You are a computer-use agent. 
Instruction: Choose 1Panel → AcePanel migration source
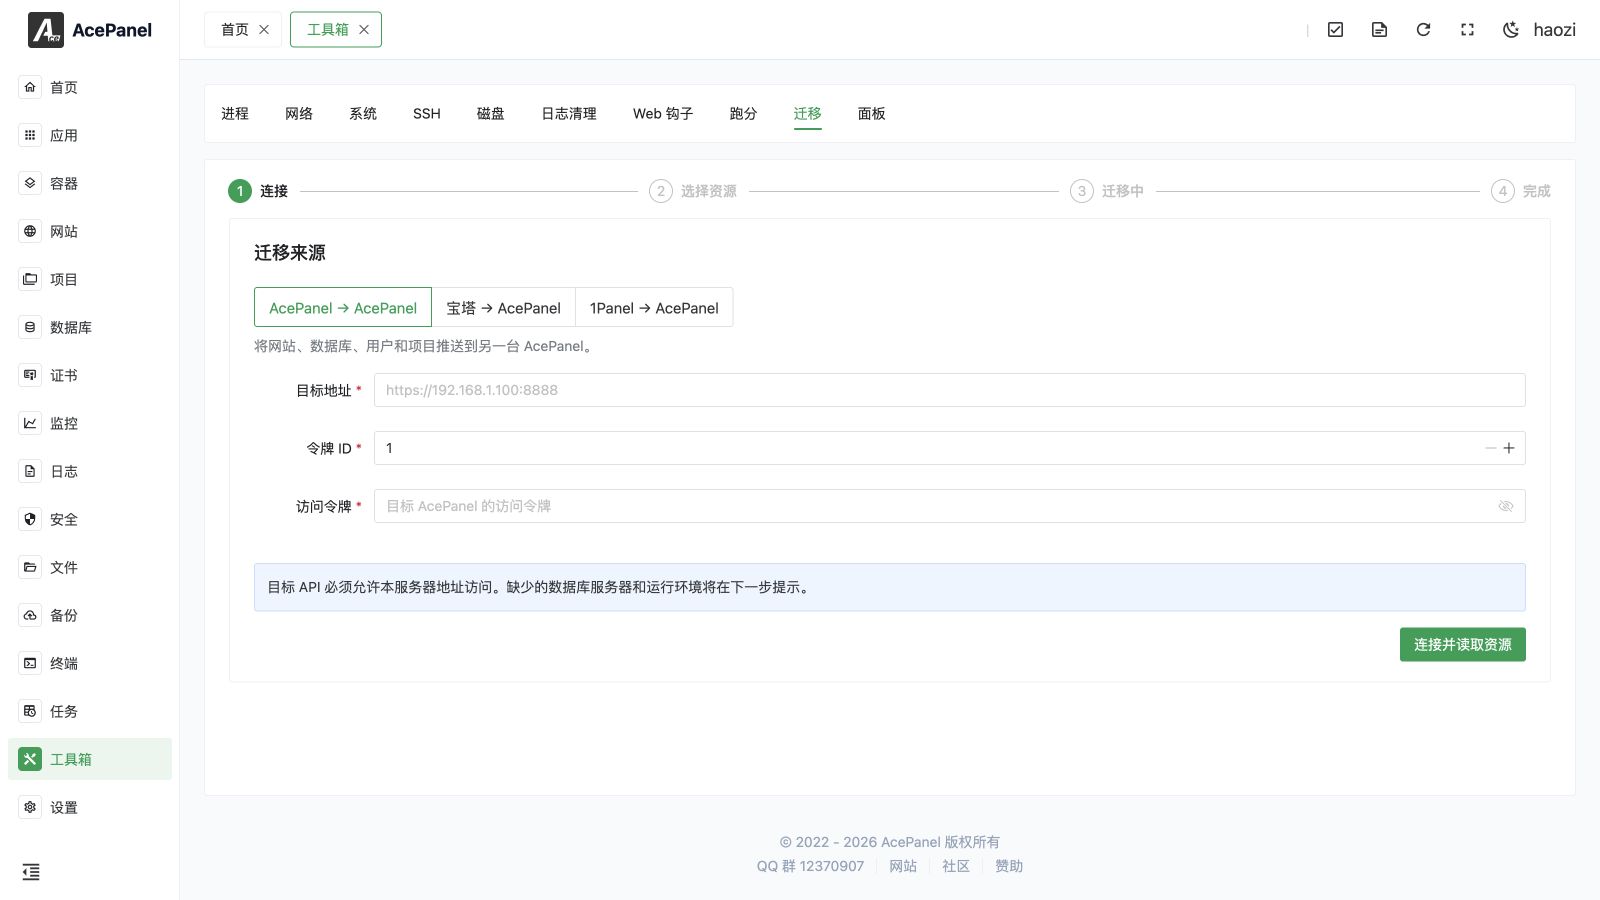654,307
